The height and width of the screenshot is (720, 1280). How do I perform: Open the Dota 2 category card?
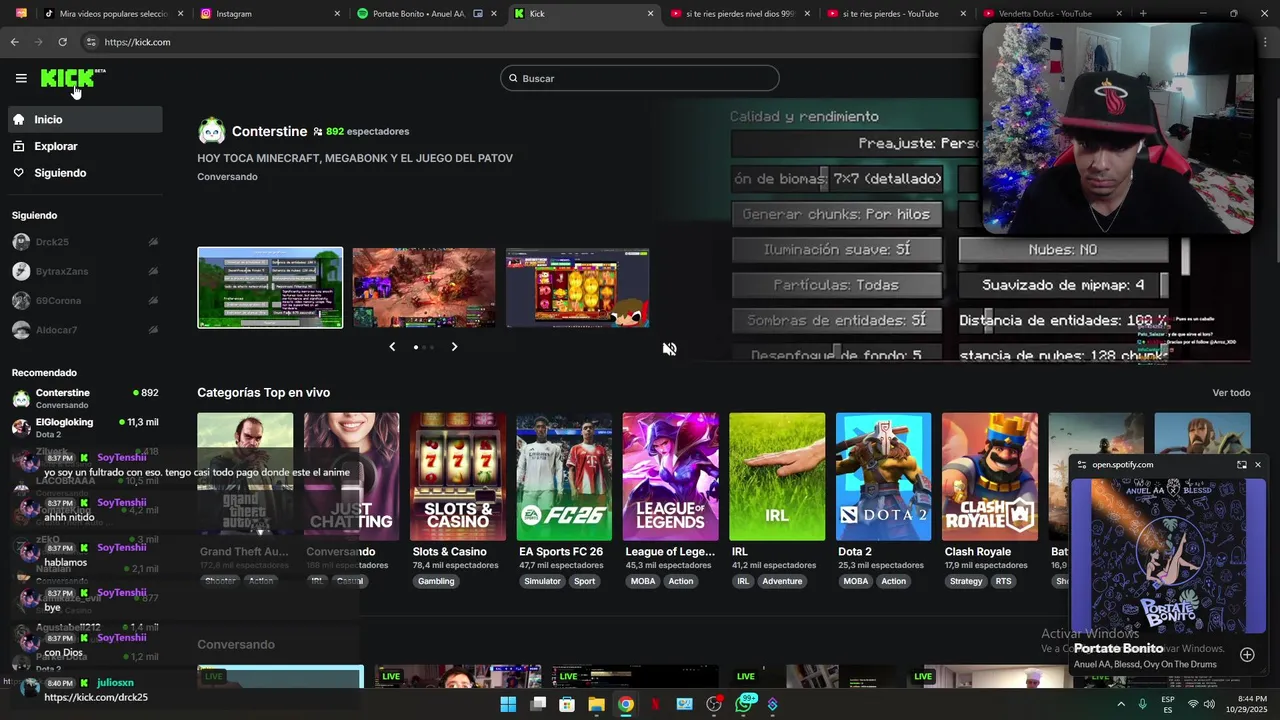click(x=883, y=476)
